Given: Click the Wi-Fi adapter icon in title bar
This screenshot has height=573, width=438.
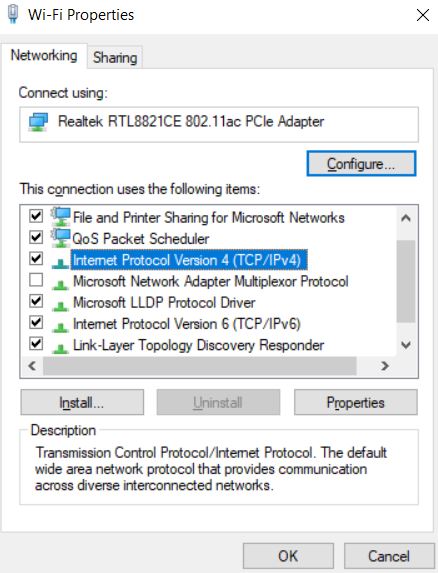Looking at the screenshot, I should point(13,14).
